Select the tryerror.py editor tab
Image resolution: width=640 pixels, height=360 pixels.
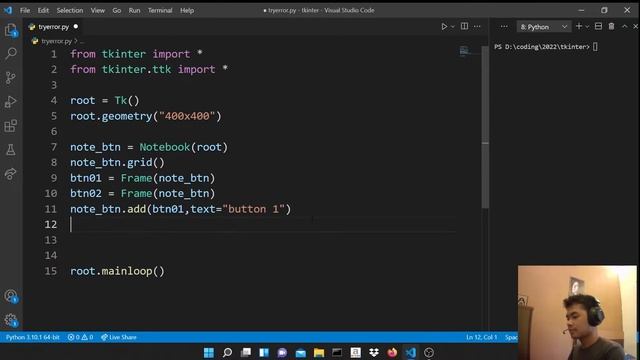53,27
